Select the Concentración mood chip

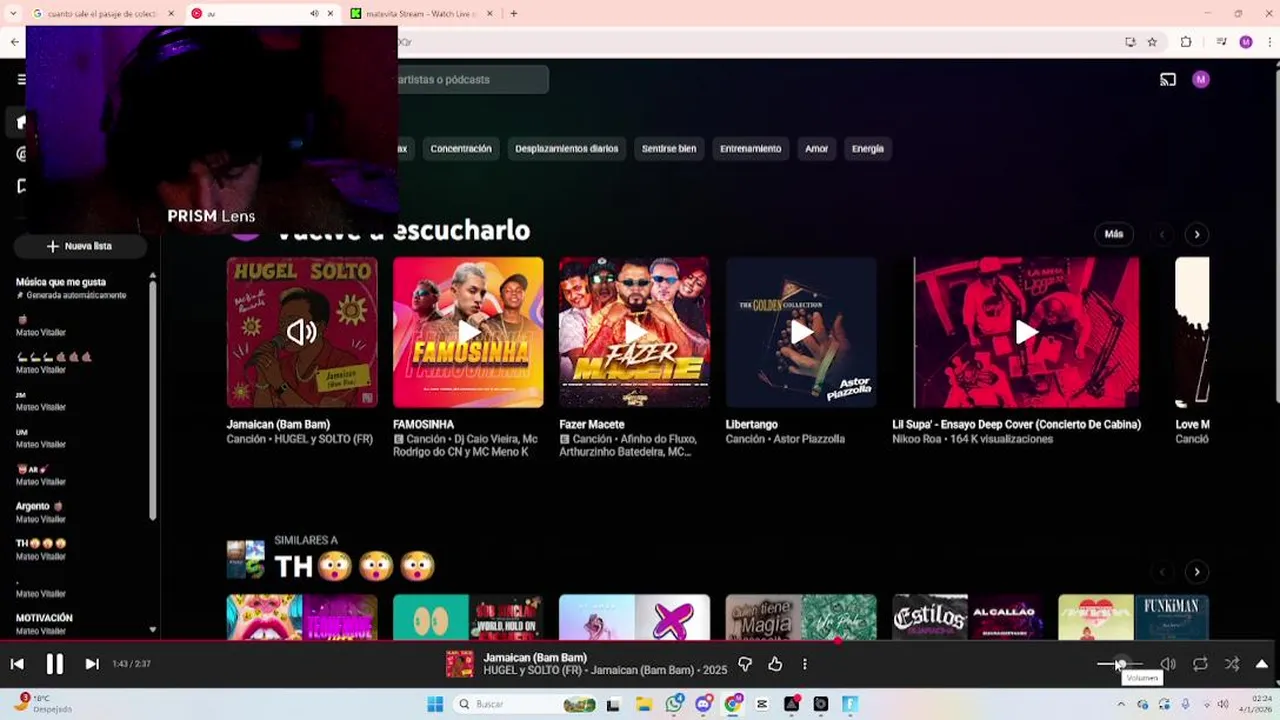click(461, 148)
